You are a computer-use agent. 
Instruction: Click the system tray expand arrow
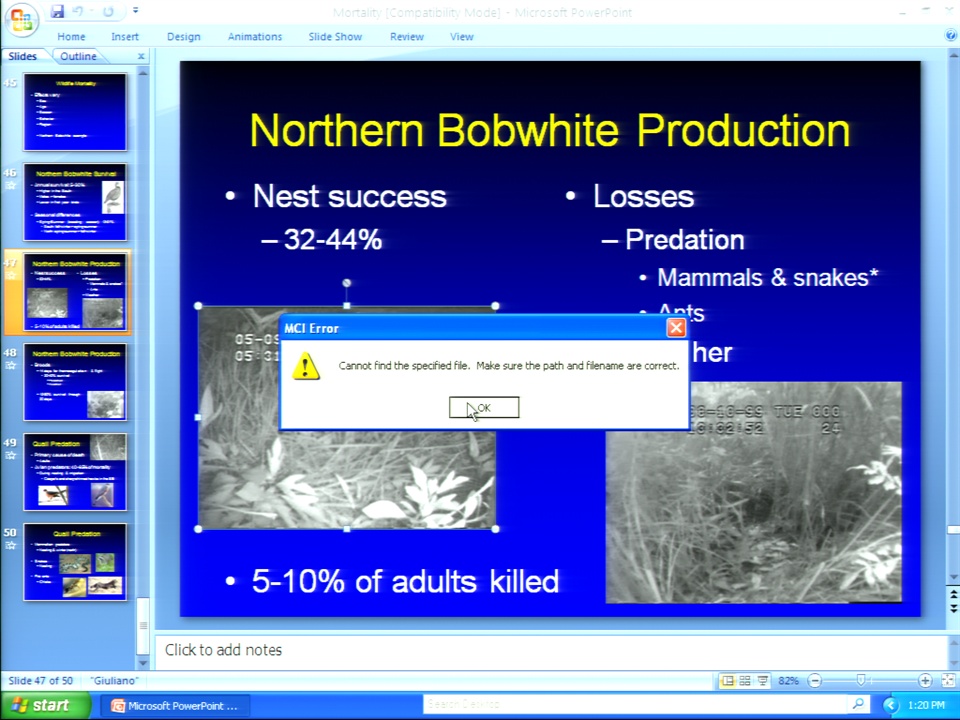[x=890, y=705]
